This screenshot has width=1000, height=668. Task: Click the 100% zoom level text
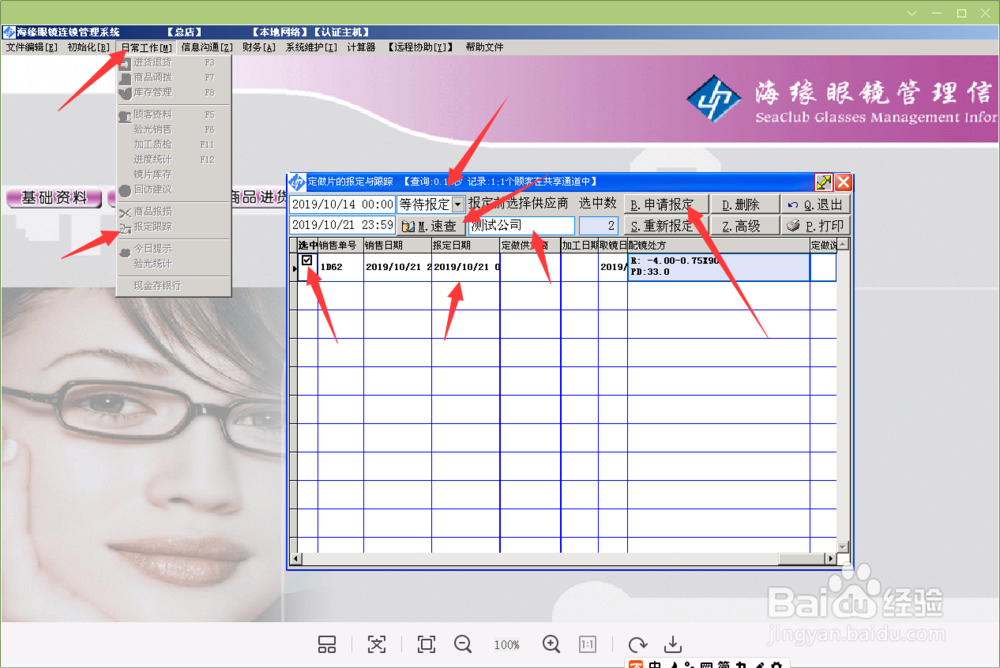pos(507,645)
